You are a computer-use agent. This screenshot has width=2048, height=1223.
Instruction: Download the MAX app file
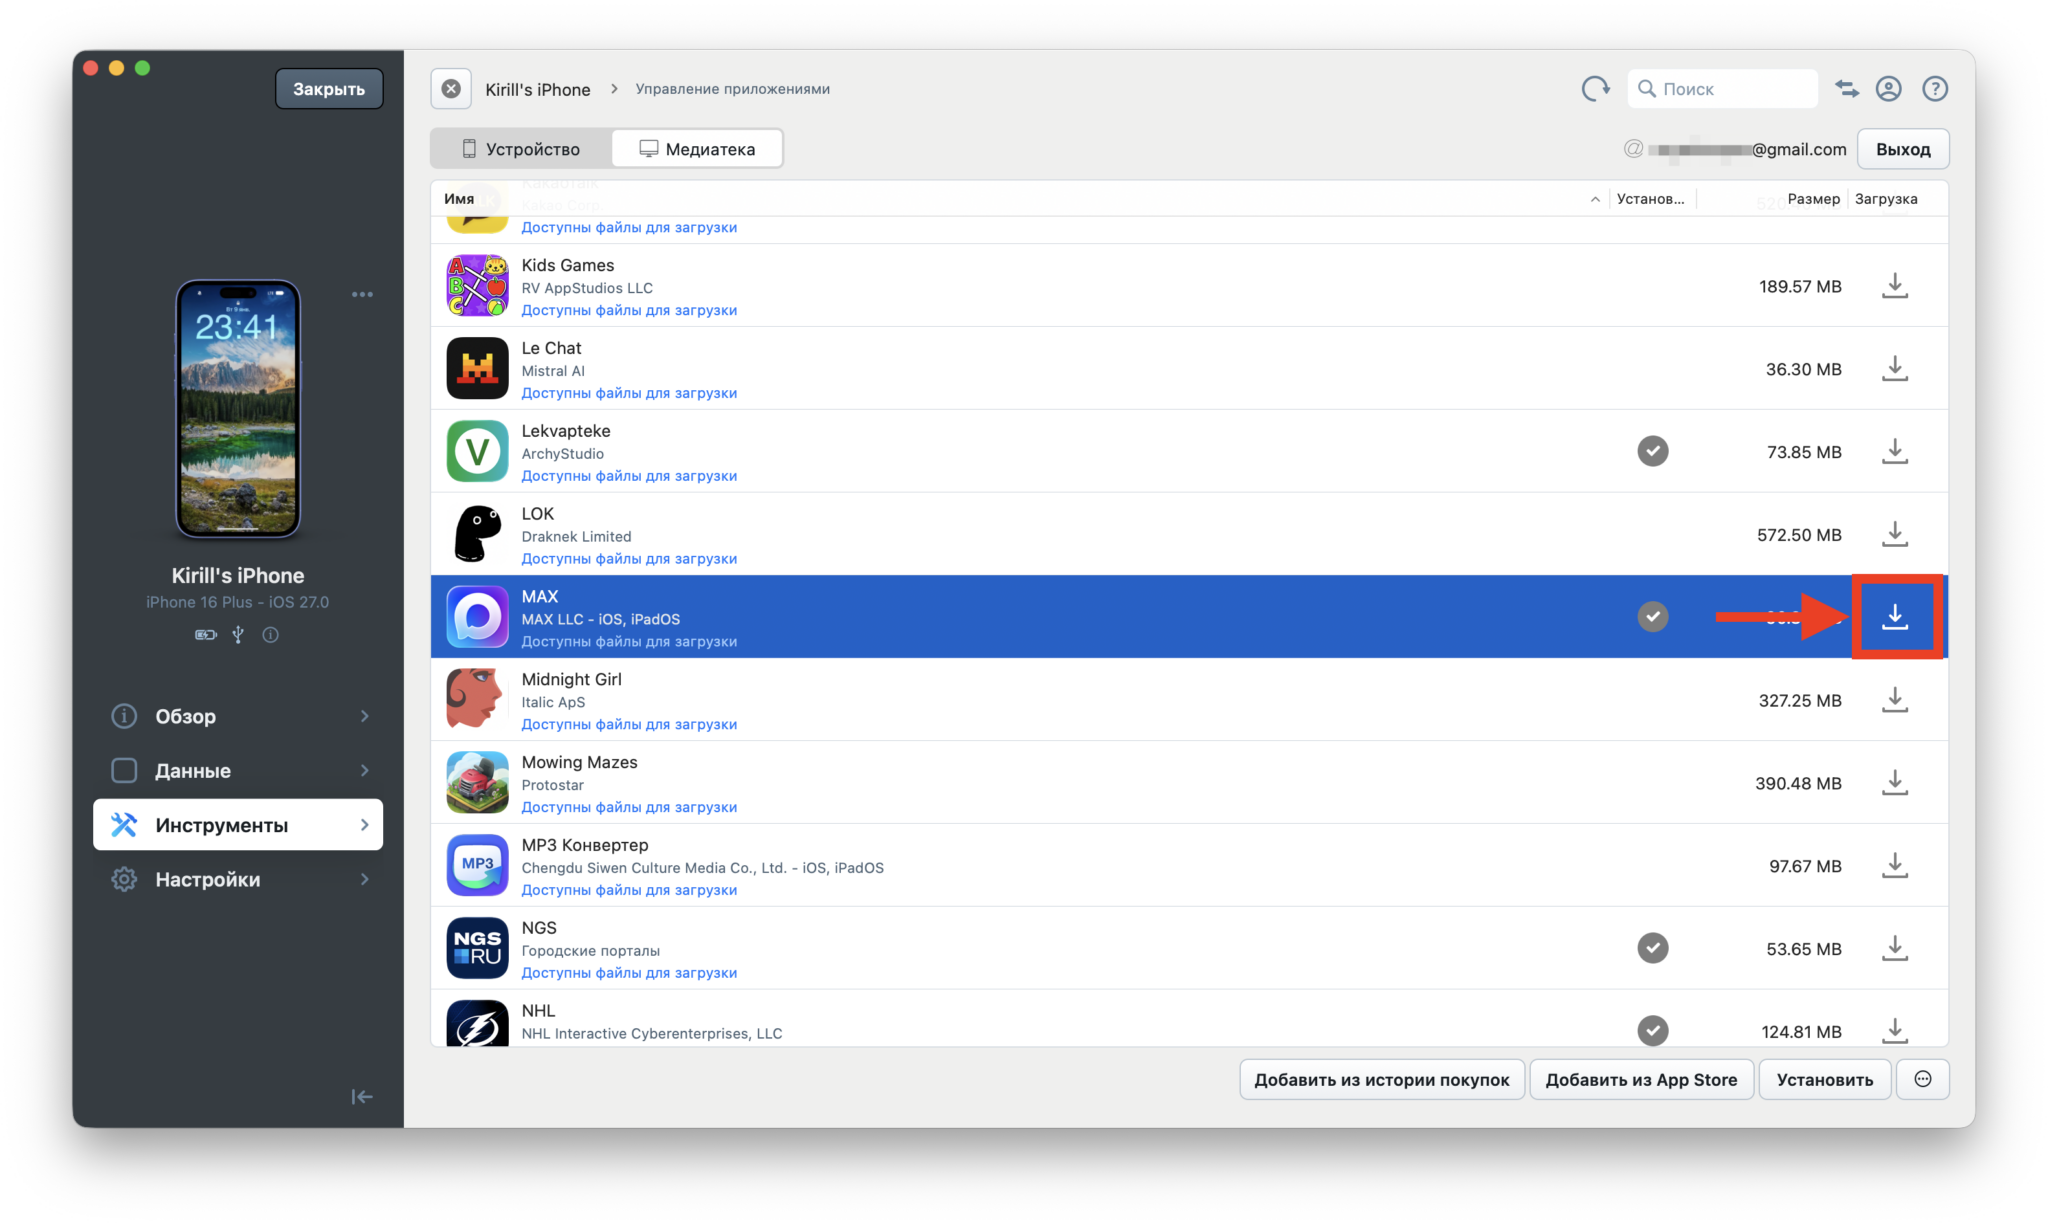[x=1894, y=617]
